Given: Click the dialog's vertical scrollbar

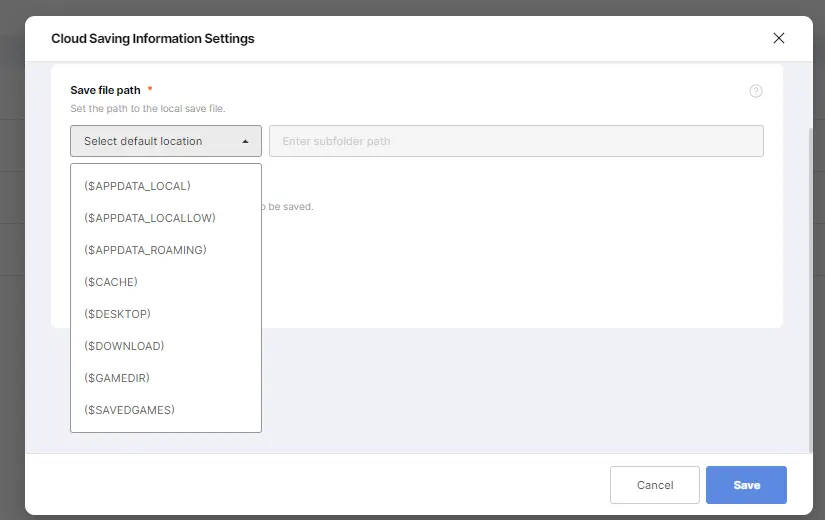Looking at the screenshot, I should (810, 290).
